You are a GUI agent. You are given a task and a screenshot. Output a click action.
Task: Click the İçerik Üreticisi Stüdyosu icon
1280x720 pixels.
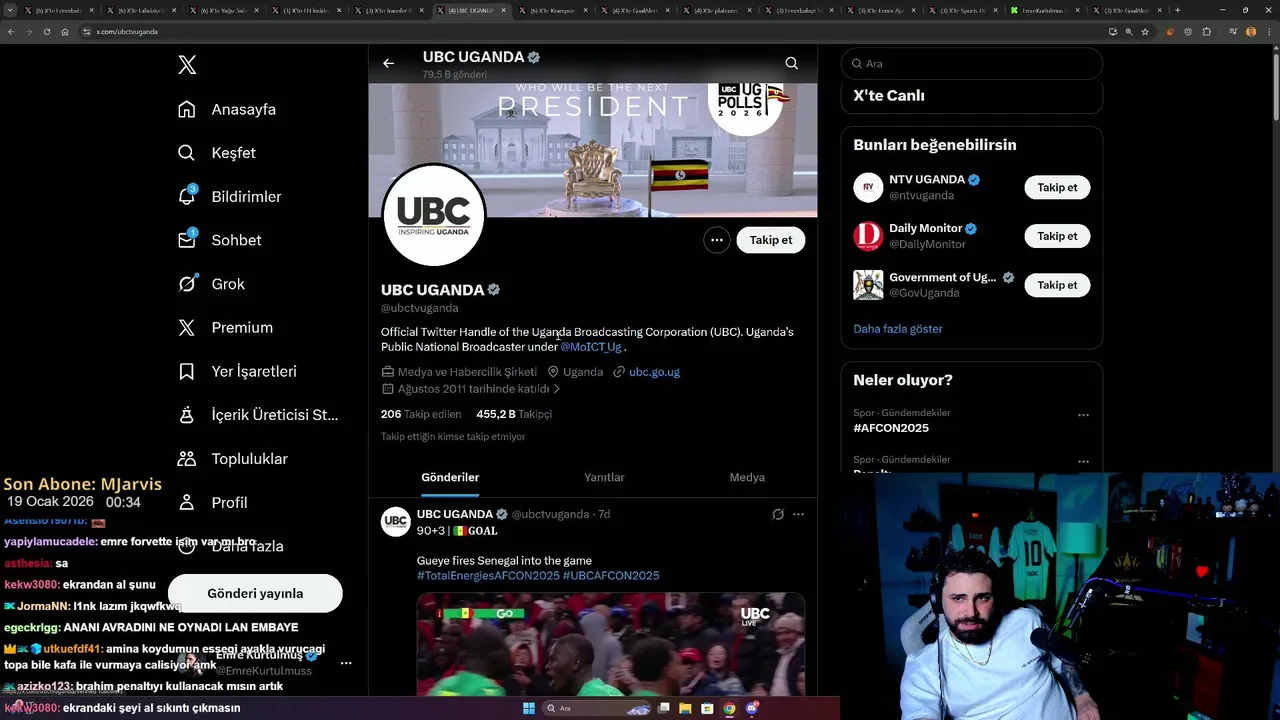pos(187,415)
